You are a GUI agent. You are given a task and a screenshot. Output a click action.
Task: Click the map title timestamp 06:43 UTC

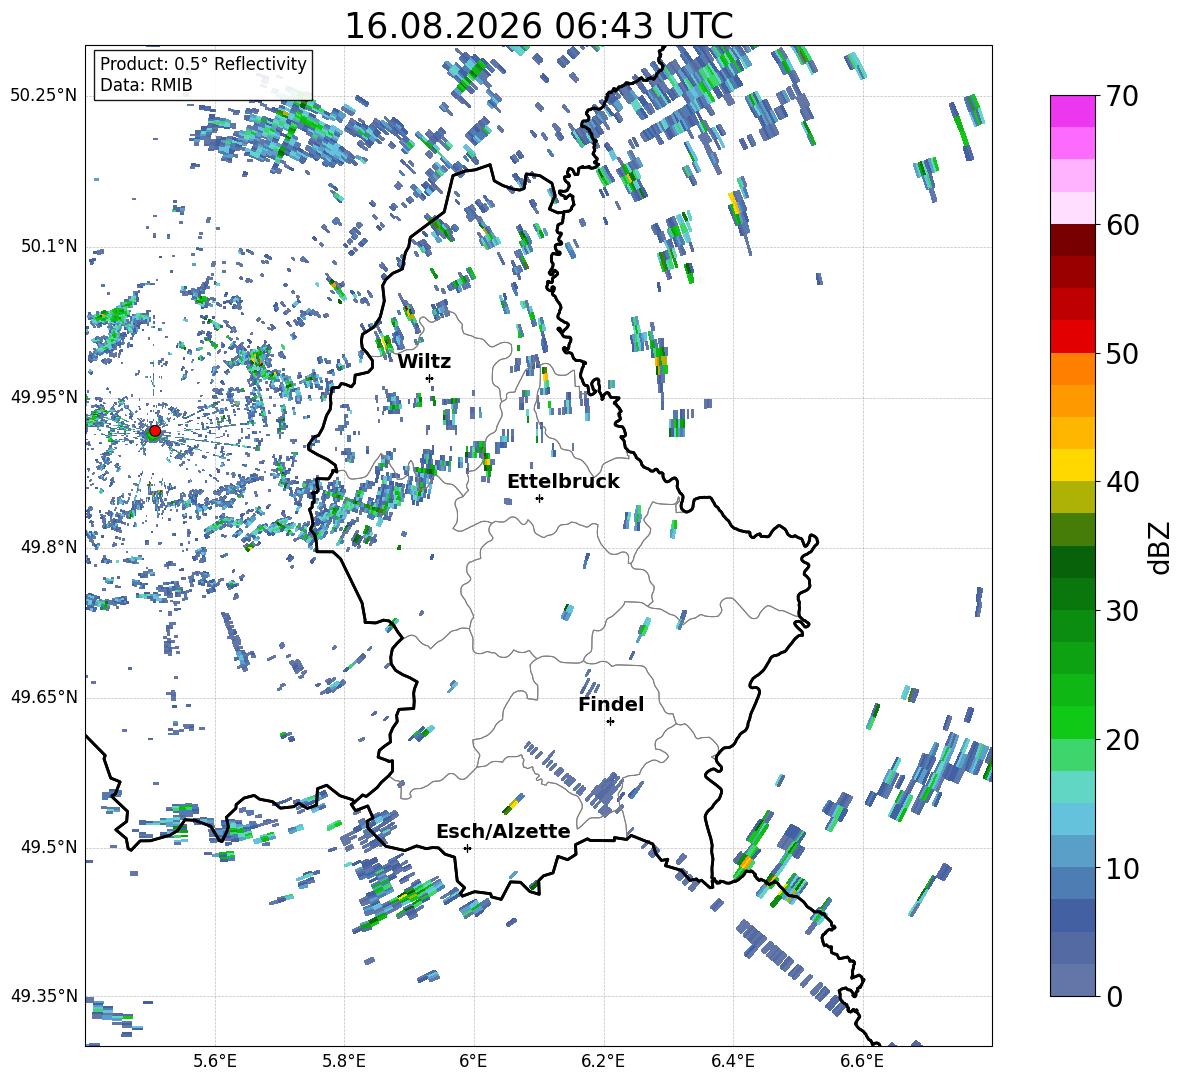pyautogui.click(x=643, y=26)
